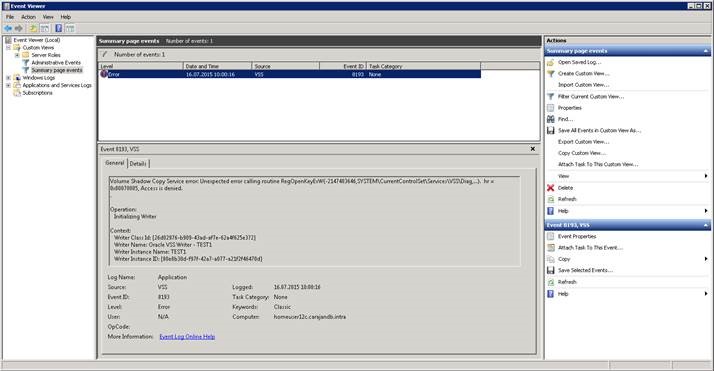The width and height of the screenshot is (714, 371).
Task: Open the Action menu
Action: click(28, 17)
